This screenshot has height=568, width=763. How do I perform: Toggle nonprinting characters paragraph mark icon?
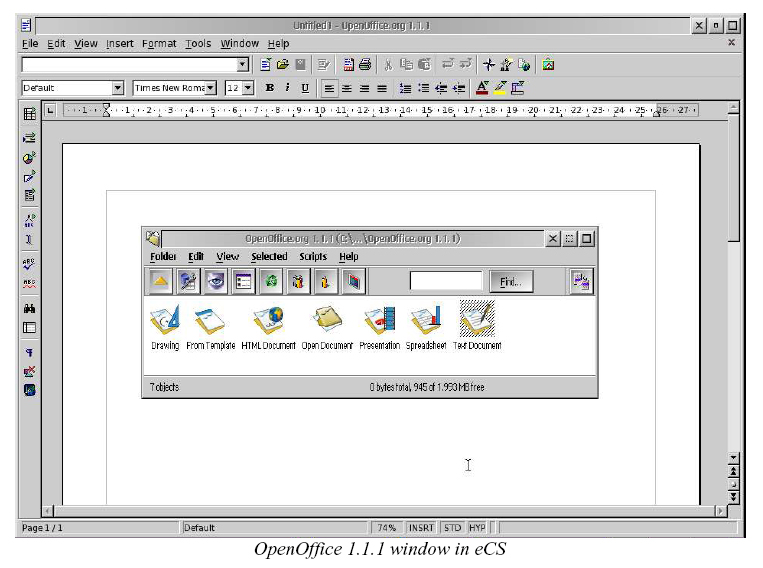click(30, 352)
